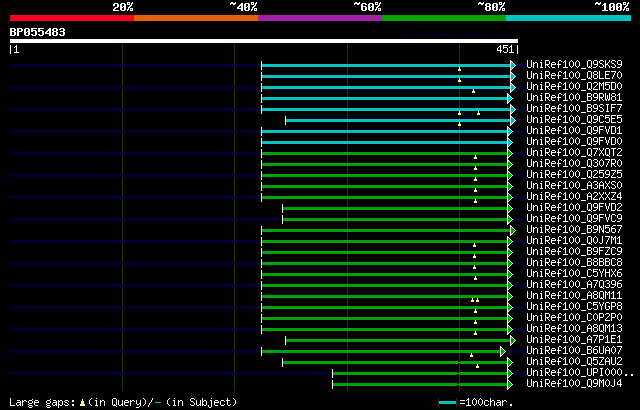
Task: Click the UniRef100_B8BBC8 label
Action: tap(574, 263)
